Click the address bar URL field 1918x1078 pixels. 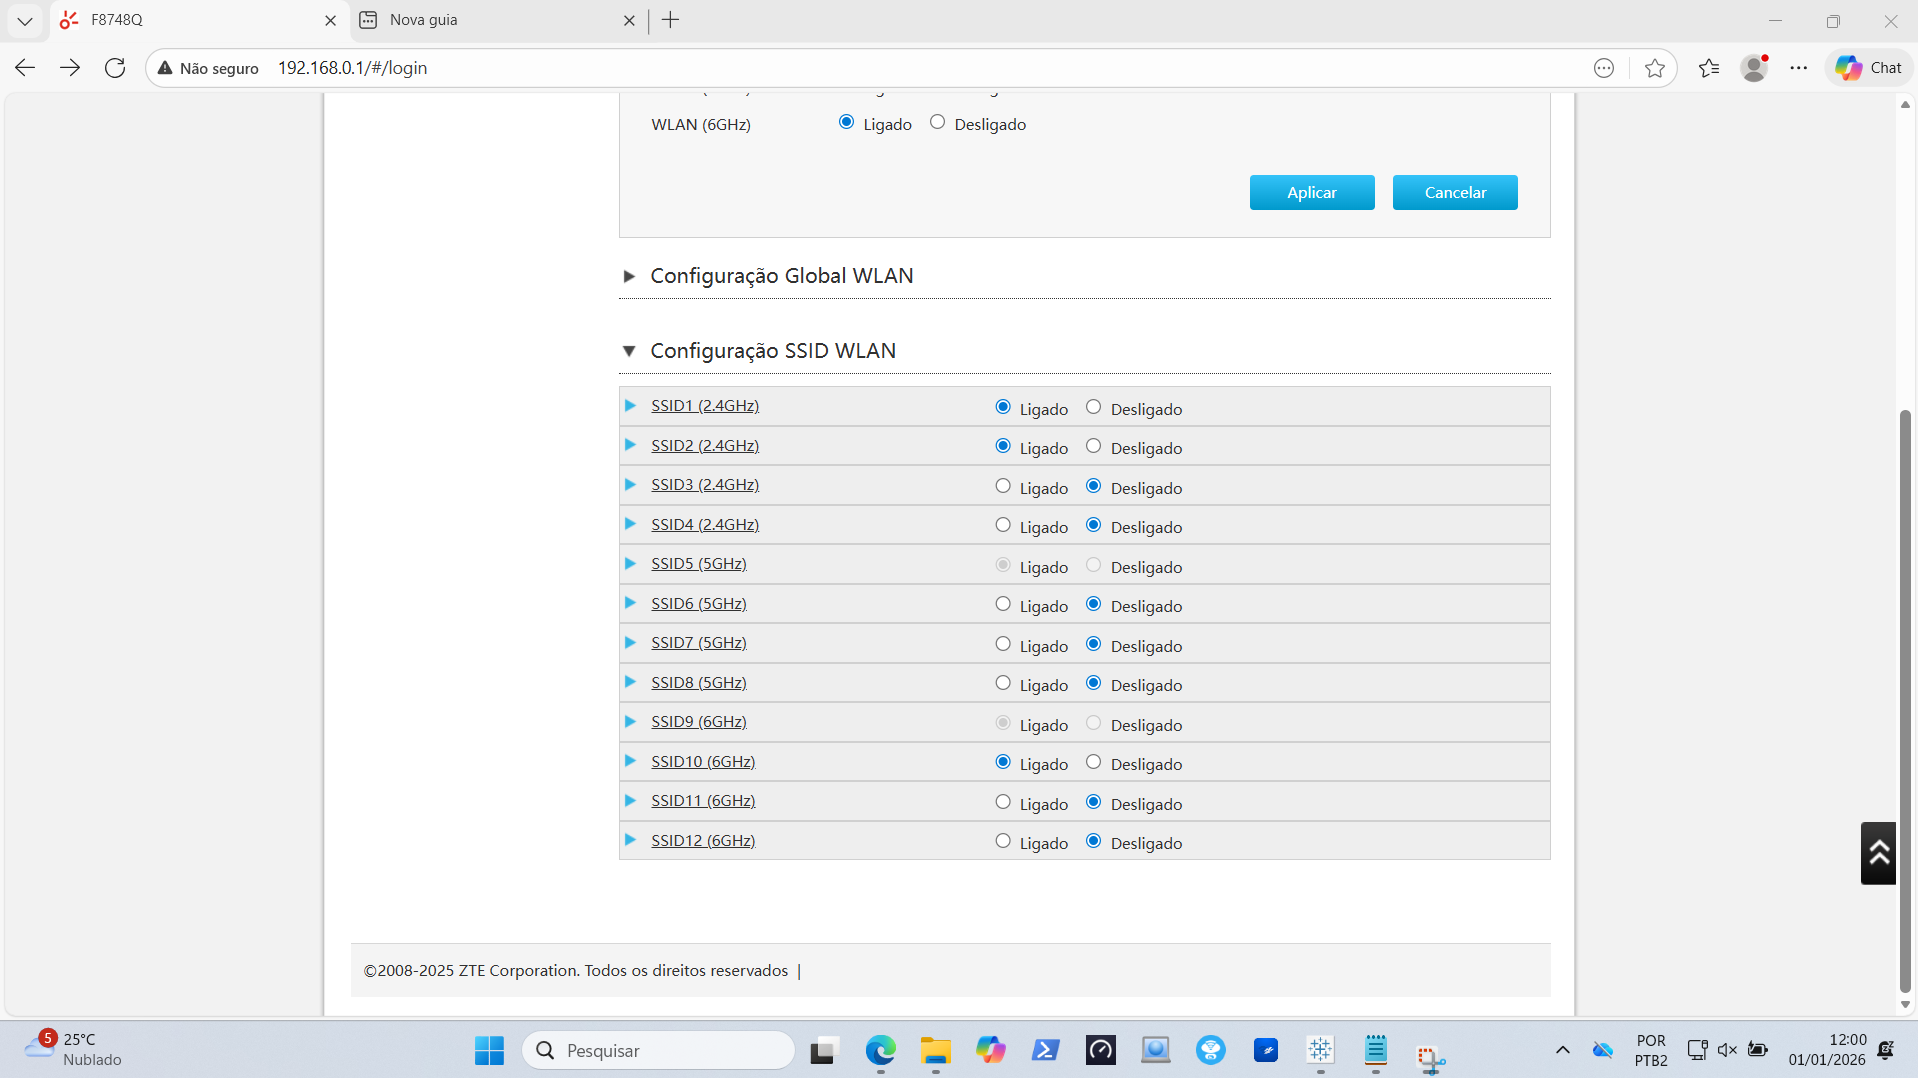[800, 68]
